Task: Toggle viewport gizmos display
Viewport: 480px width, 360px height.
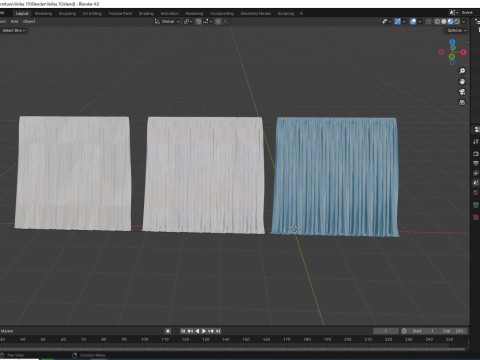Action: coord(397,21)
